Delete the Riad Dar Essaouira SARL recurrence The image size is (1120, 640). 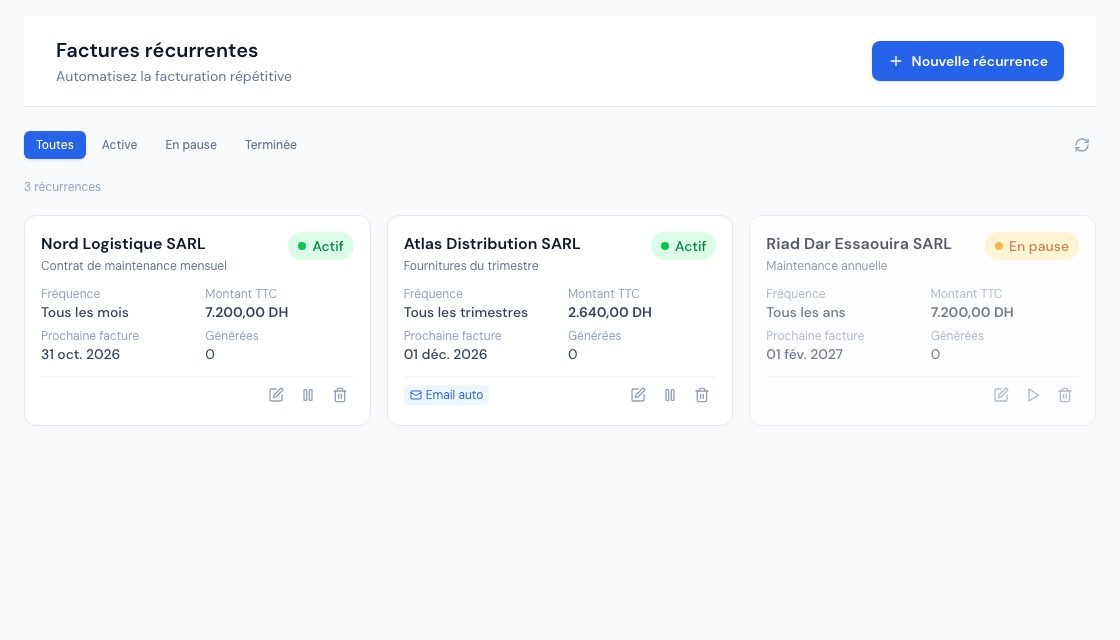coord(1065,395)
